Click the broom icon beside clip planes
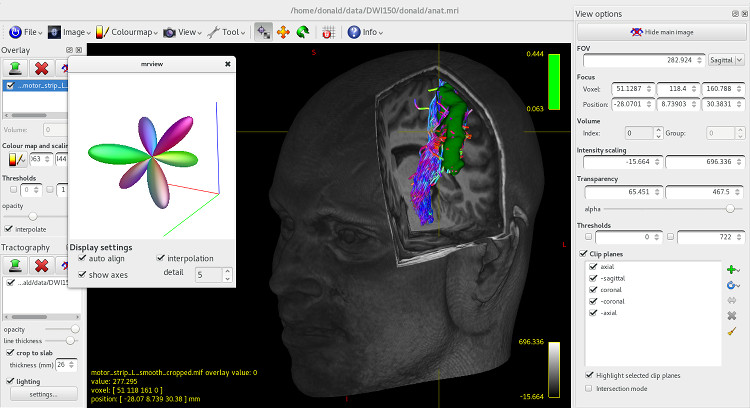The width and height of the screenshot is (750, 410). [x=732, y=331]
